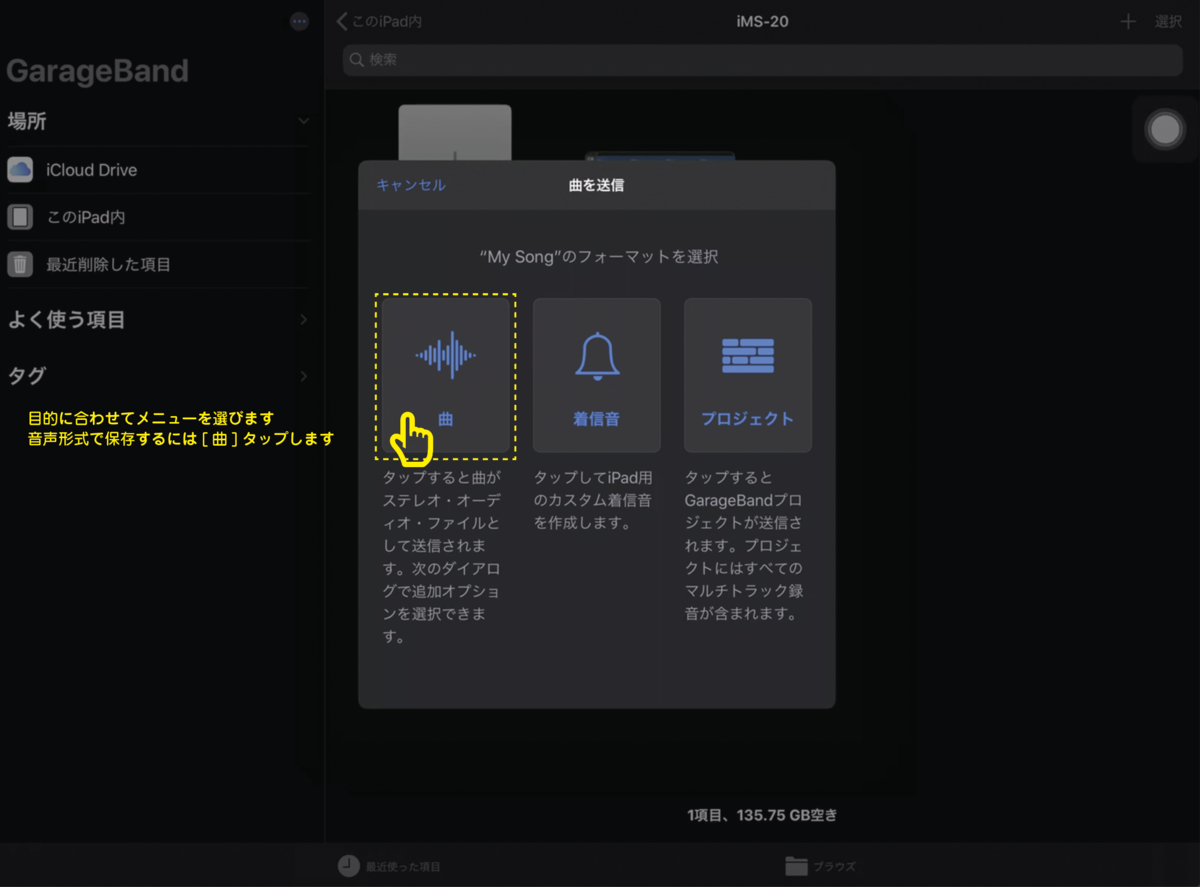
Task: Click the "My Song"のフォーマットを選択 heading
Action: pos(597,257)
